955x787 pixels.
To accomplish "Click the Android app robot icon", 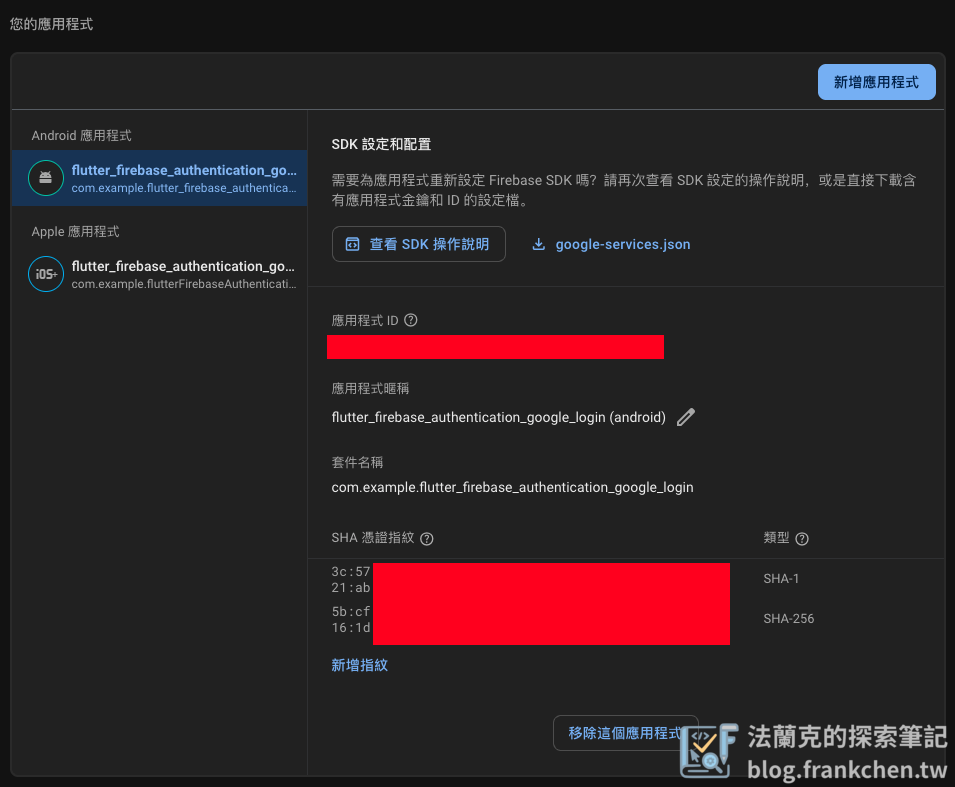I will coord(46,178).
